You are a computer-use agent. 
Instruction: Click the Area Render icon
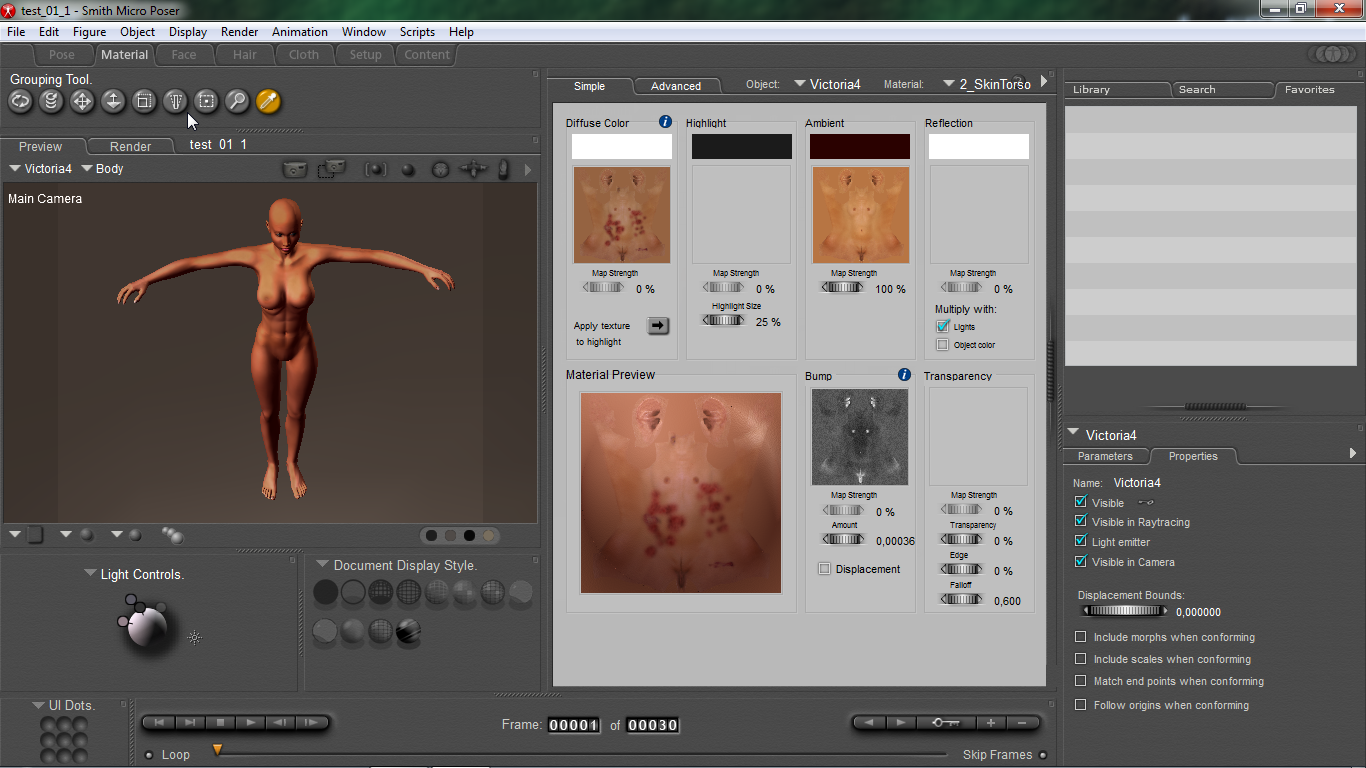click(x=330, y=170)
